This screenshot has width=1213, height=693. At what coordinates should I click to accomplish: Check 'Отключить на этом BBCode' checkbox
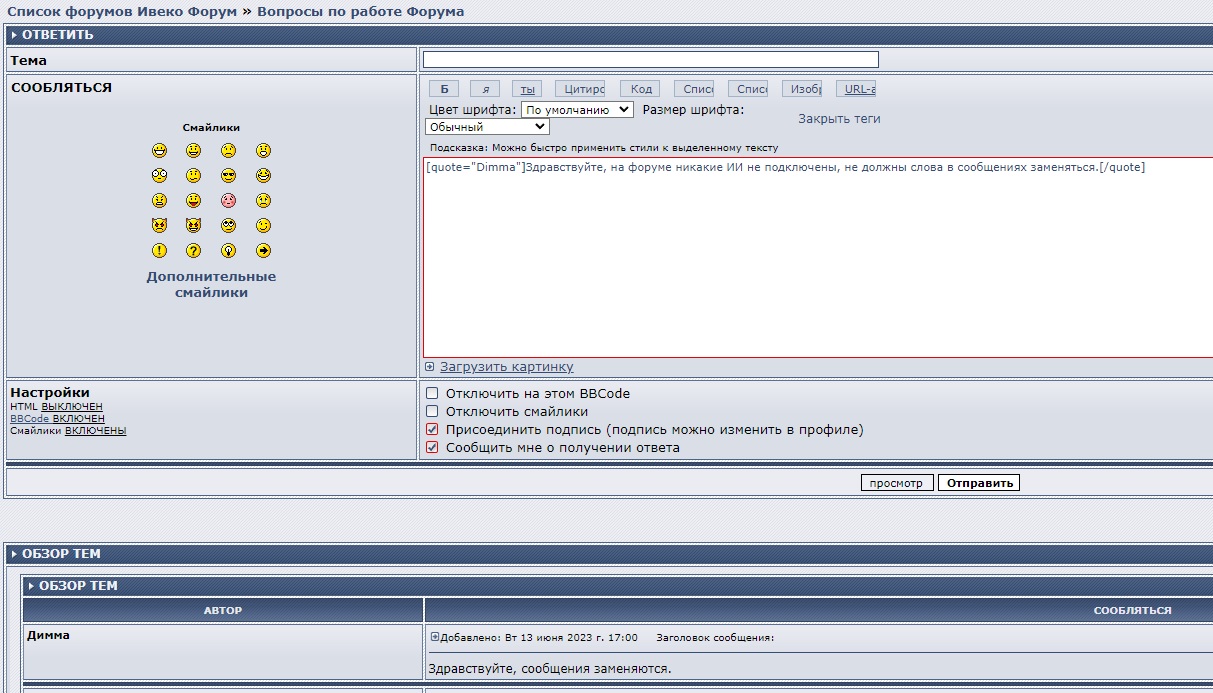(x=432, y=394)
